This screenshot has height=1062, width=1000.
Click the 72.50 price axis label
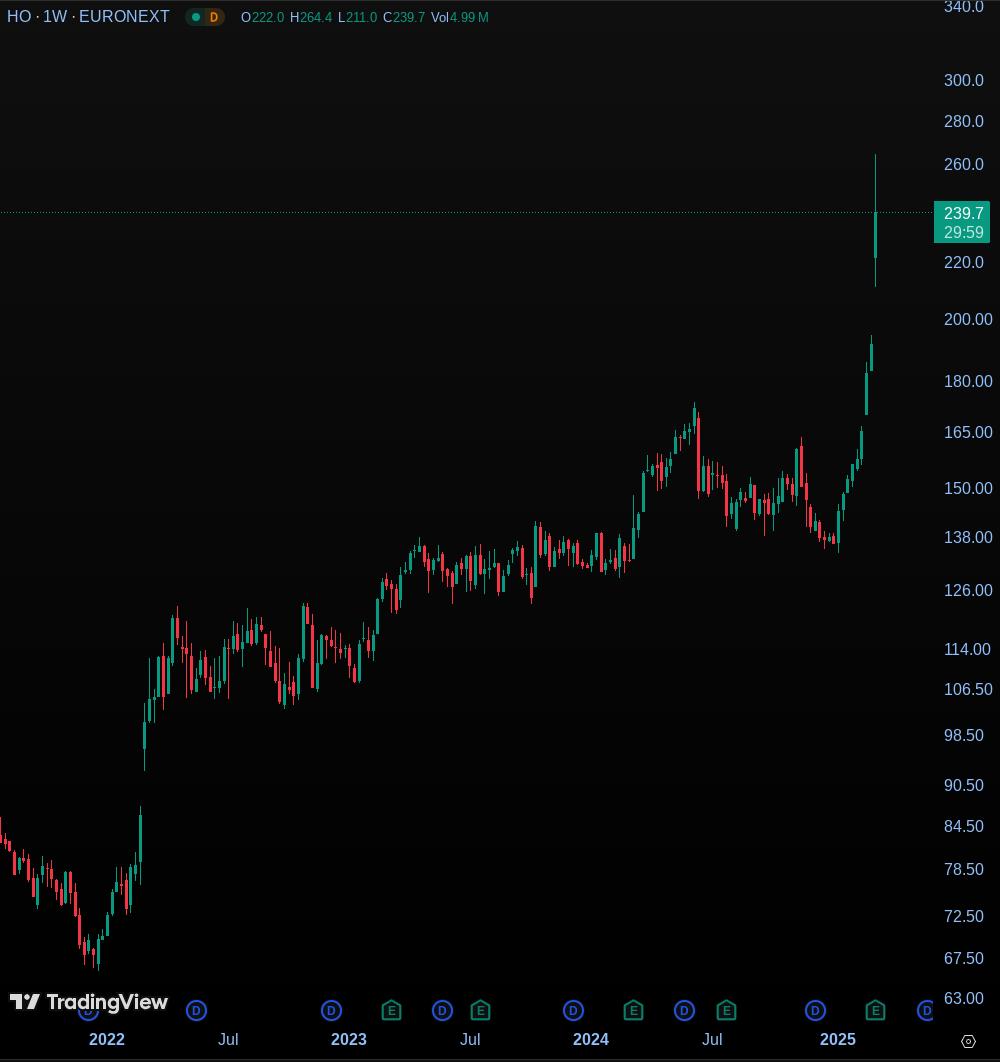(x=963, y=916)
